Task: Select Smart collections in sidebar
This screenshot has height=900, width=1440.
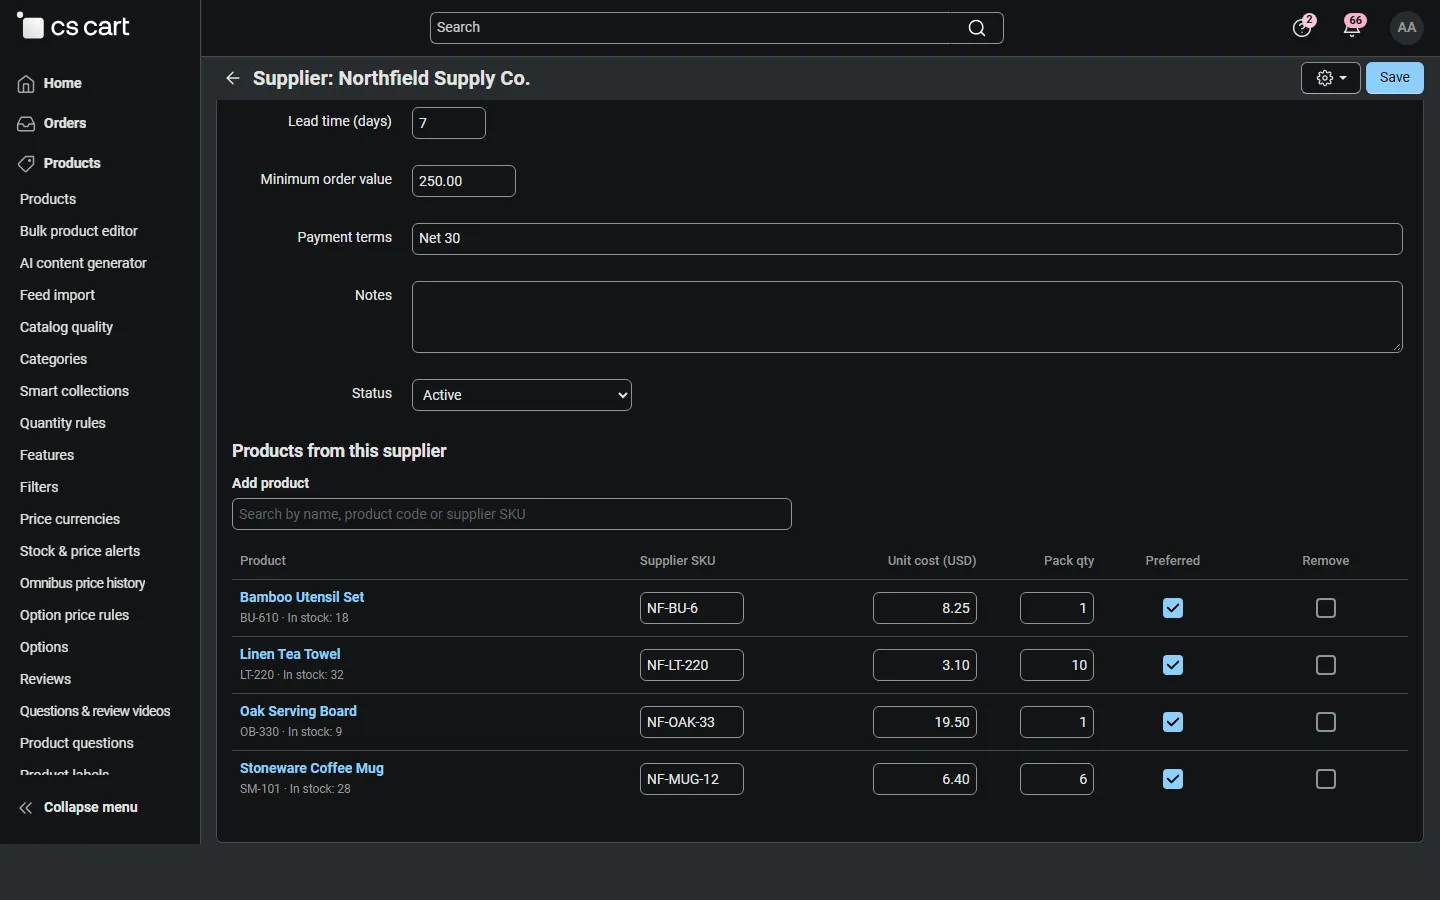Action: coord(74,391)
